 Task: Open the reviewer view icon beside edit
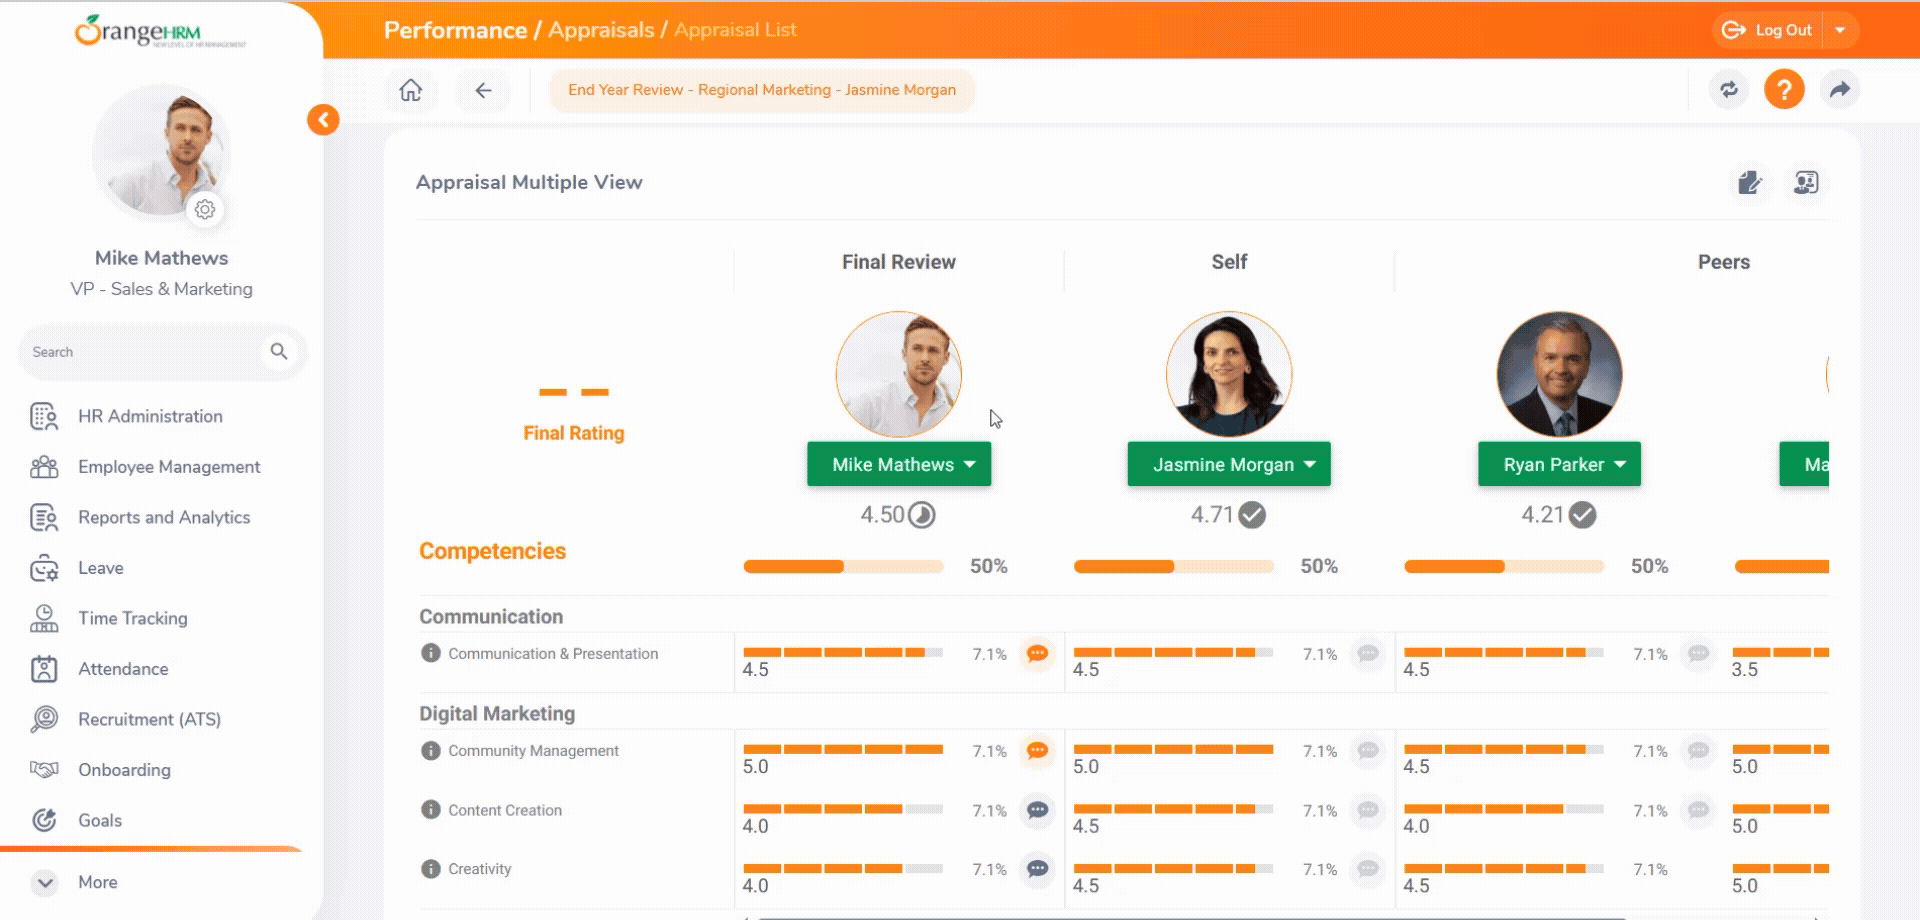click(x=1806, y=183)
